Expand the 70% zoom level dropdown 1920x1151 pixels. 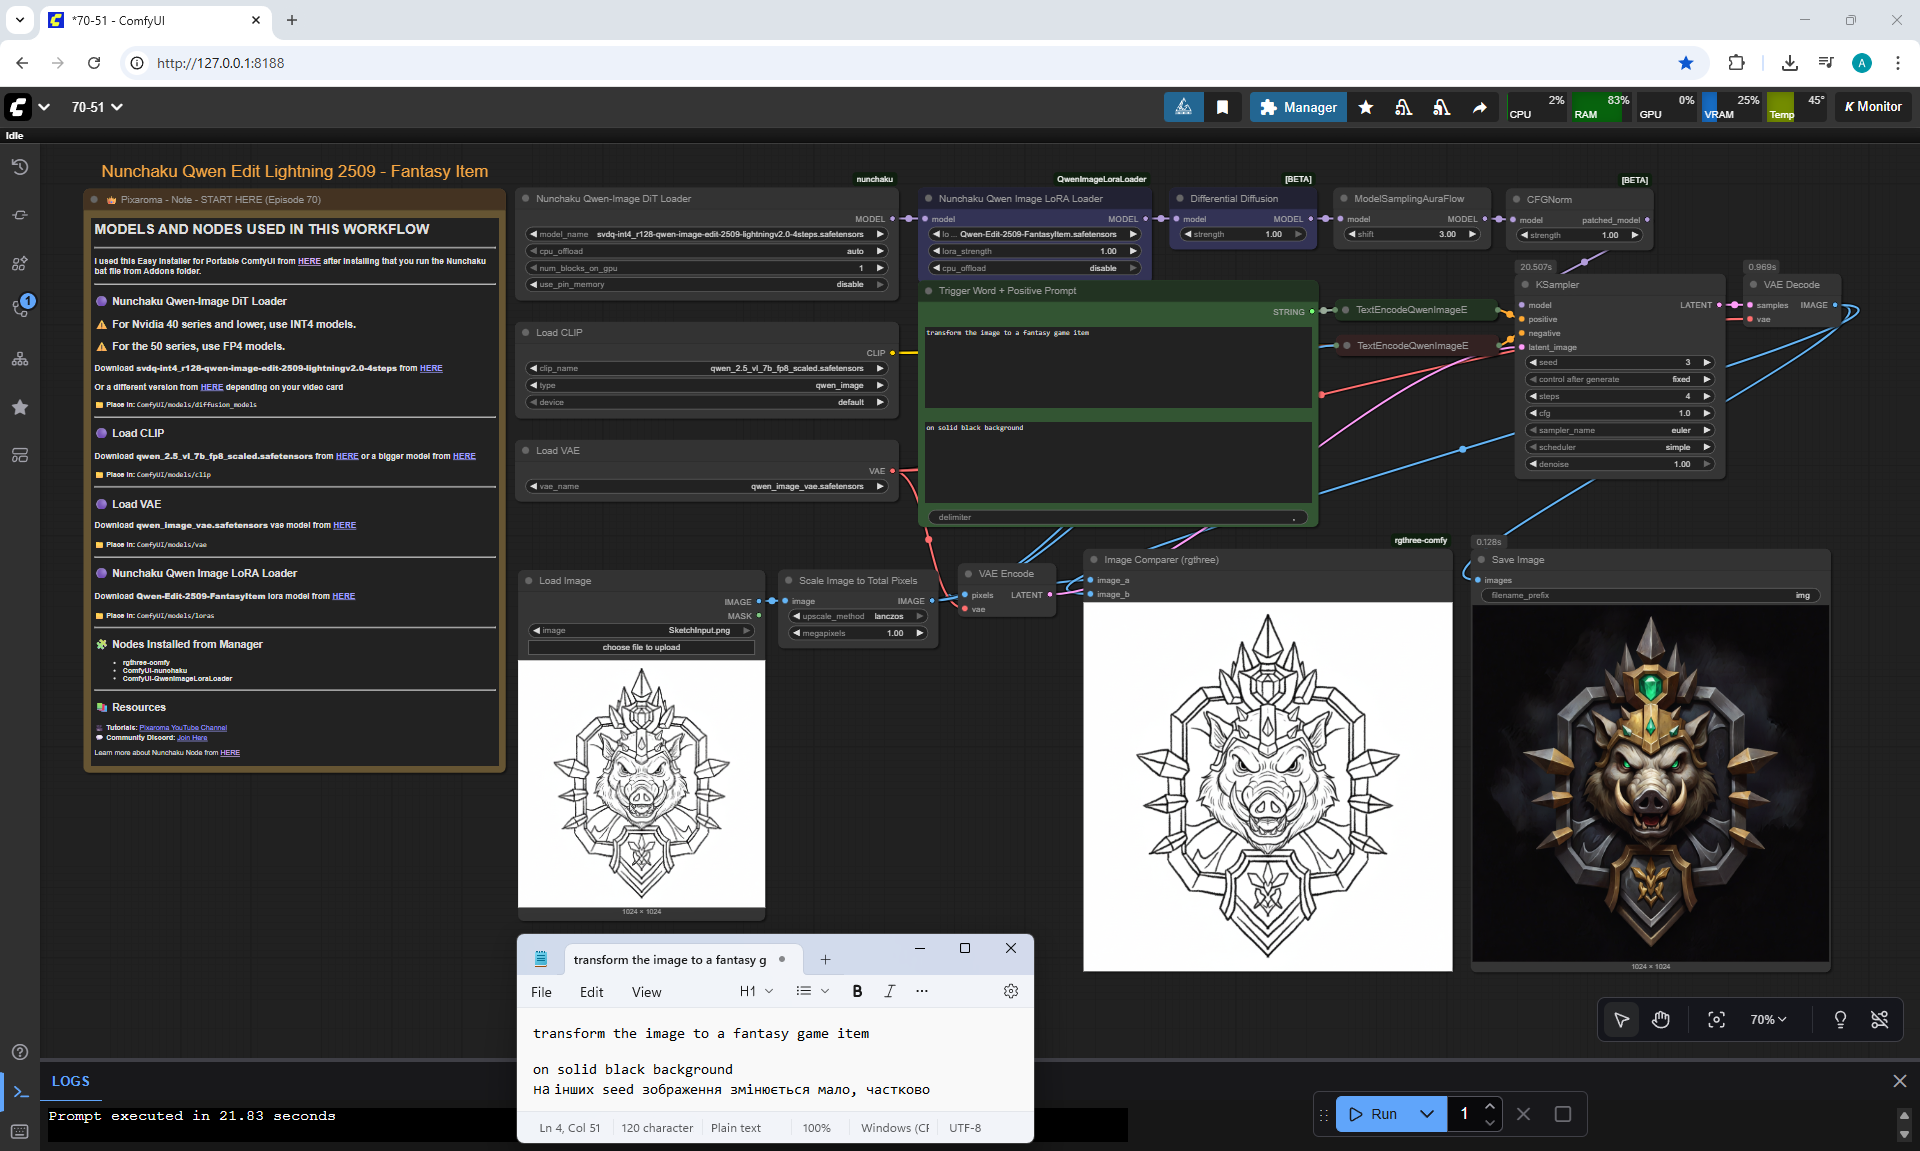1768,1019
